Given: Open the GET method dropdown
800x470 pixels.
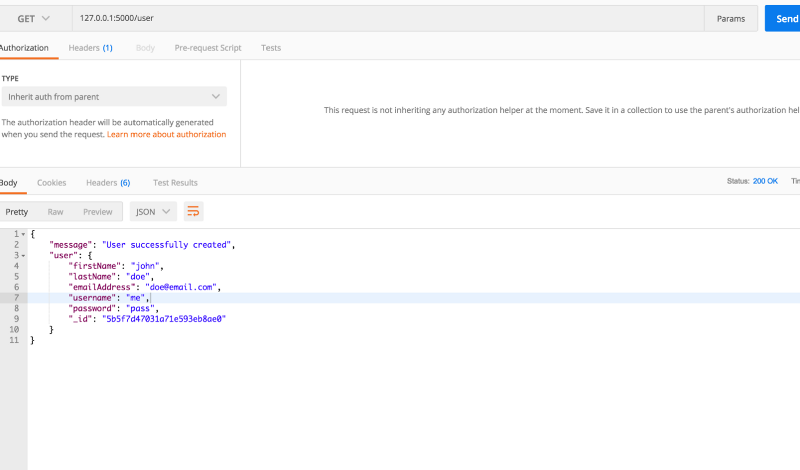Looking at the screenshot, I should click(x=34, y=18).
